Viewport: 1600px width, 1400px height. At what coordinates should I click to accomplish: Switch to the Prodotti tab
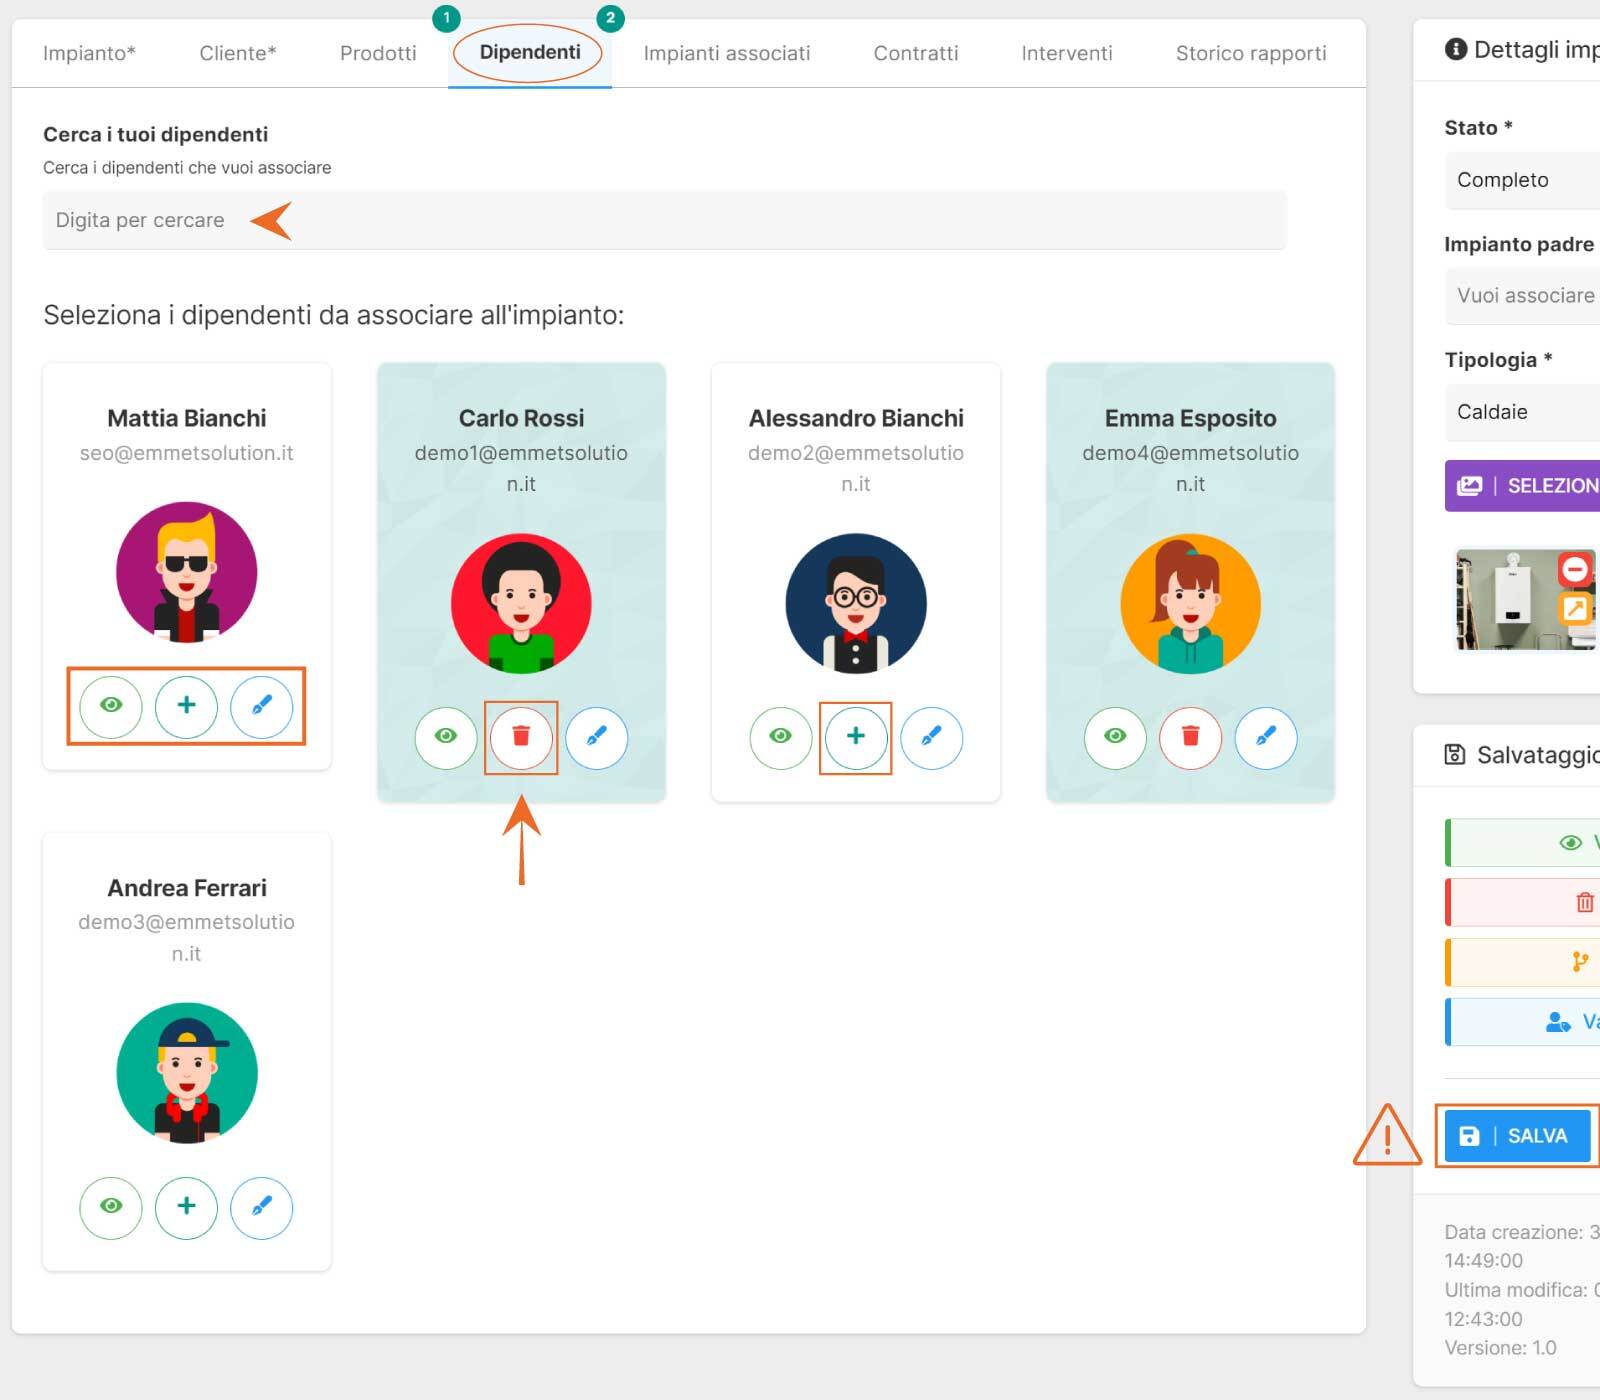[x=378, y=53]
